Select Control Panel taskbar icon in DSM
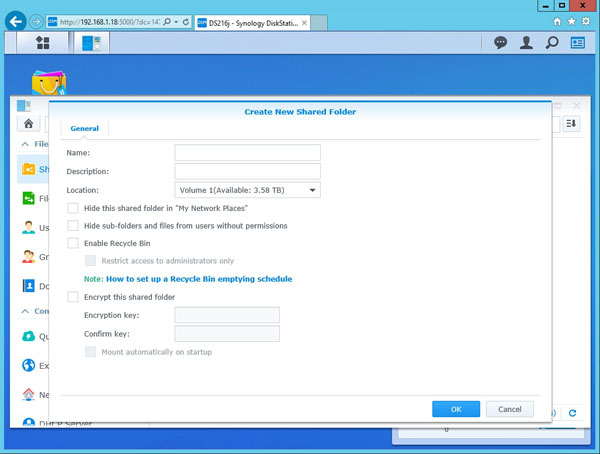The width and height of the screenshot is (600, 454). tap(91, 43)
